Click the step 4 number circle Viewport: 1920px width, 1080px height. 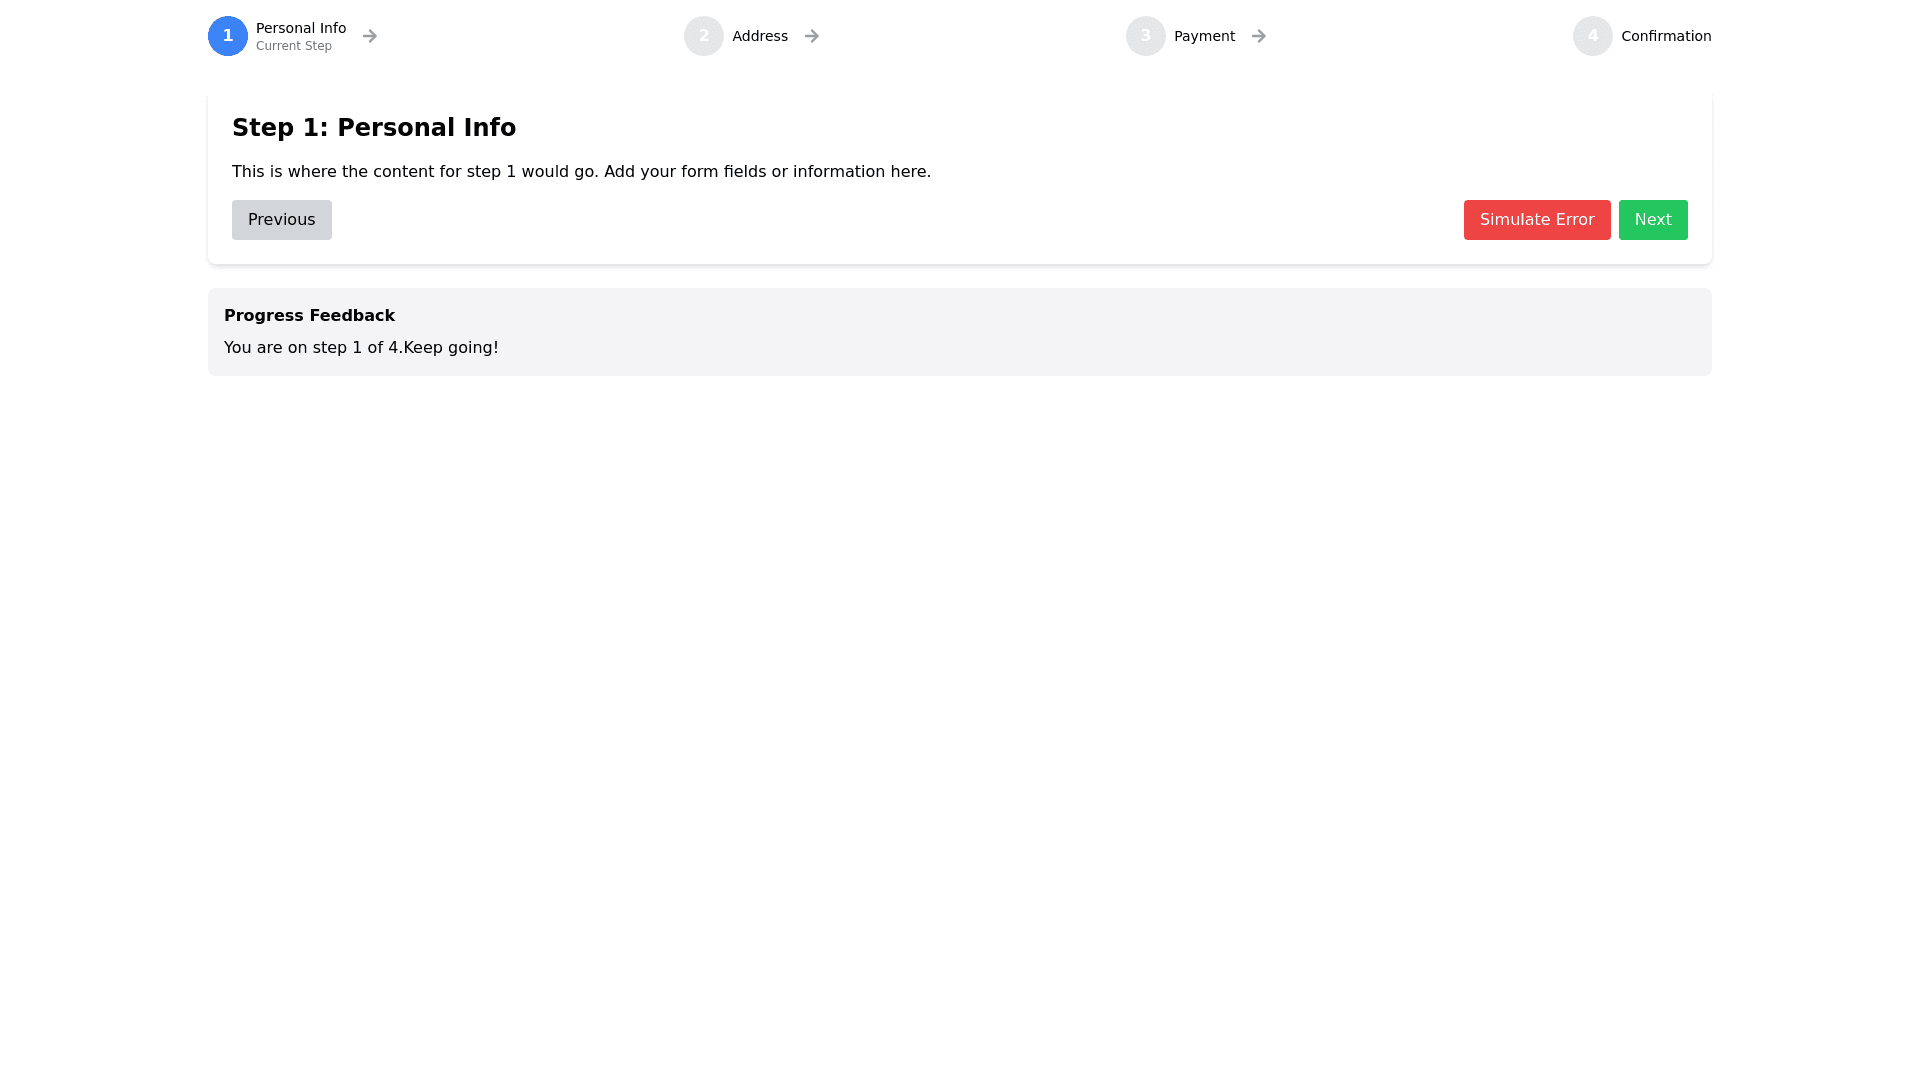pyautogui.click(x=1593, y=36)
